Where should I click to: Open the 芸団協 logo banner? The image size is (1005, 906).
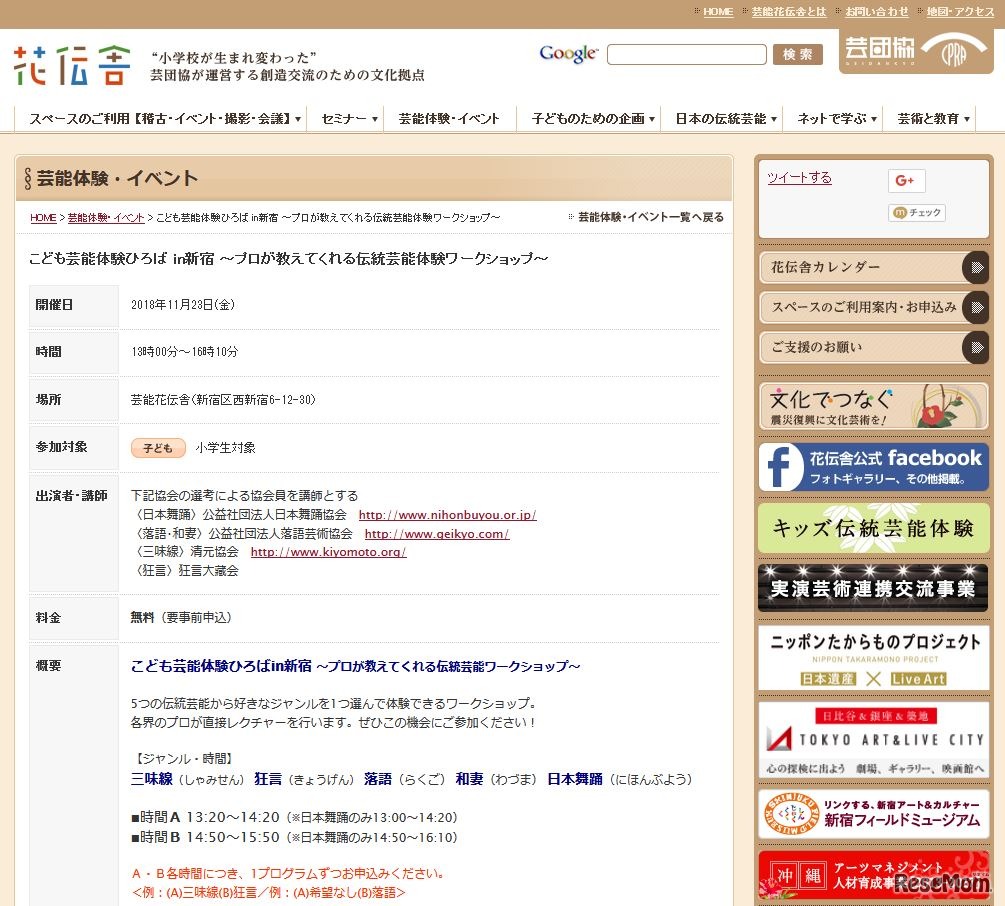(x=916, y=51)
